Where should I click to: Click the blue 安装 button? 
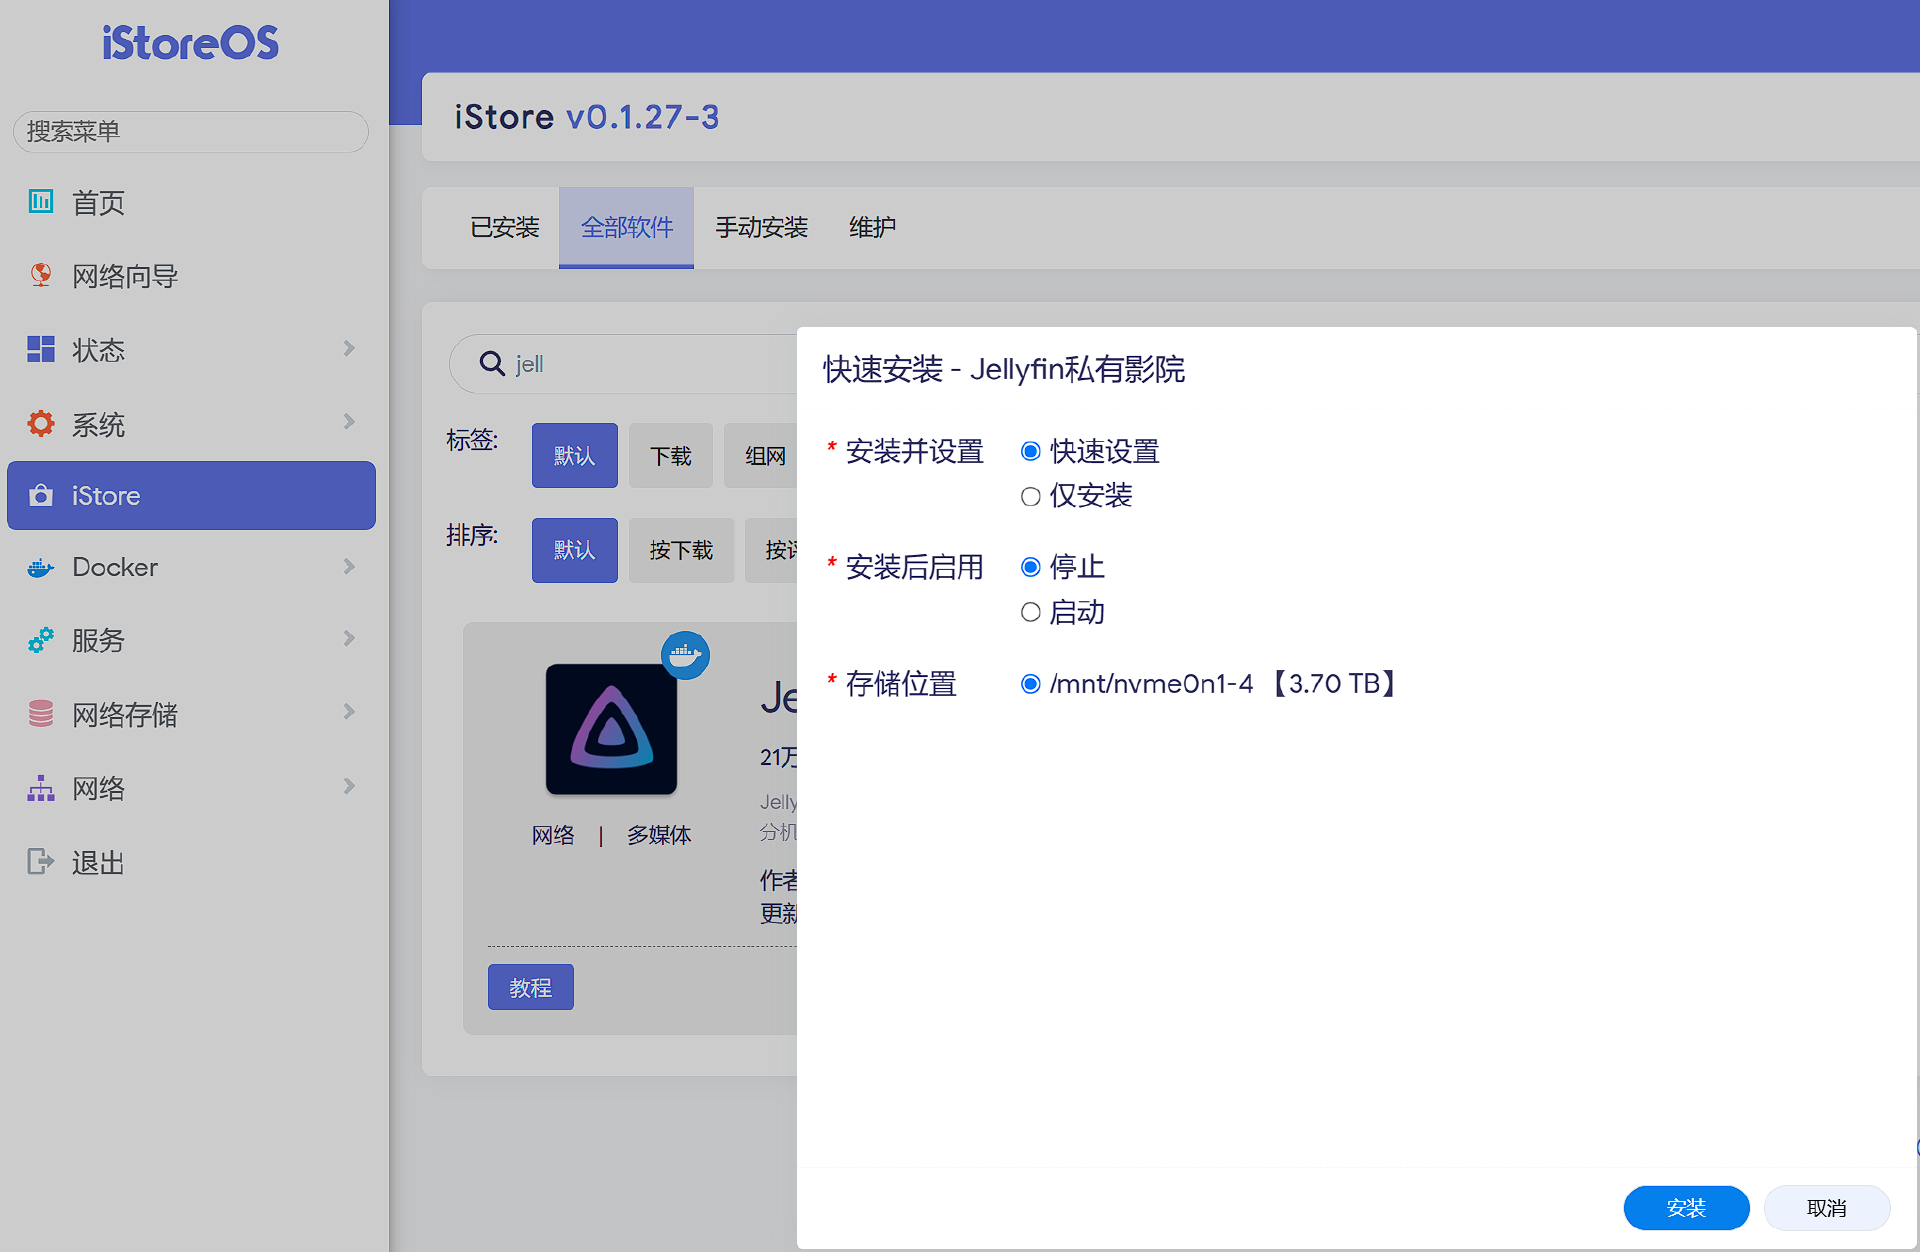tap(1686, 1208)
